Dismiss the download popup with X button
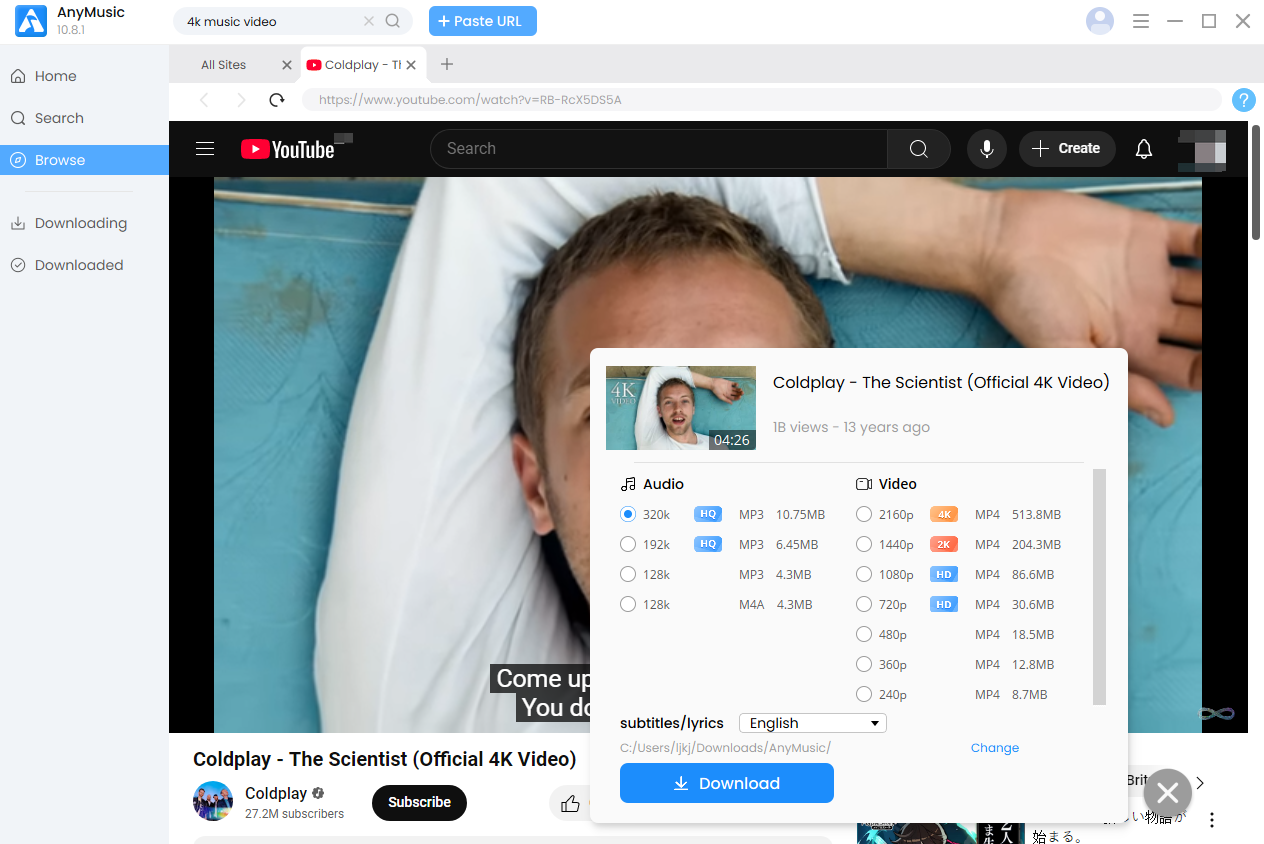1264x844 pixels. 1168,794
